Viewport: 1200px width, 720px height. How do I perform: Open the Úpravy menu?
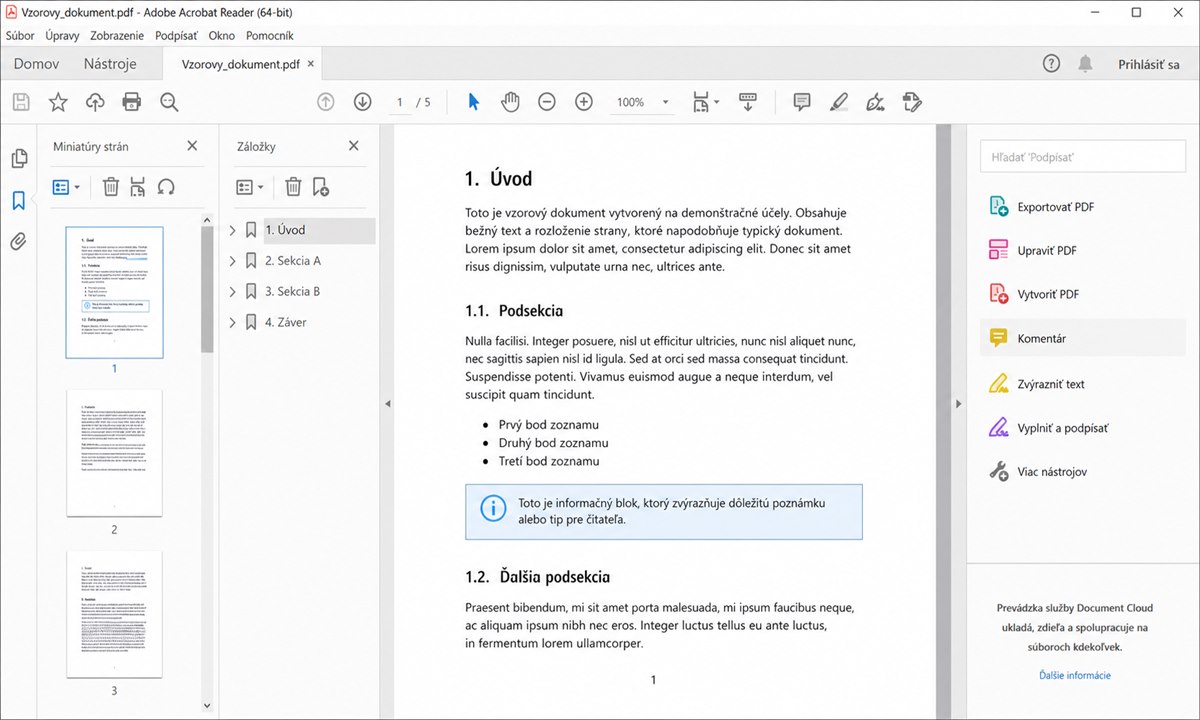(62, 35)
